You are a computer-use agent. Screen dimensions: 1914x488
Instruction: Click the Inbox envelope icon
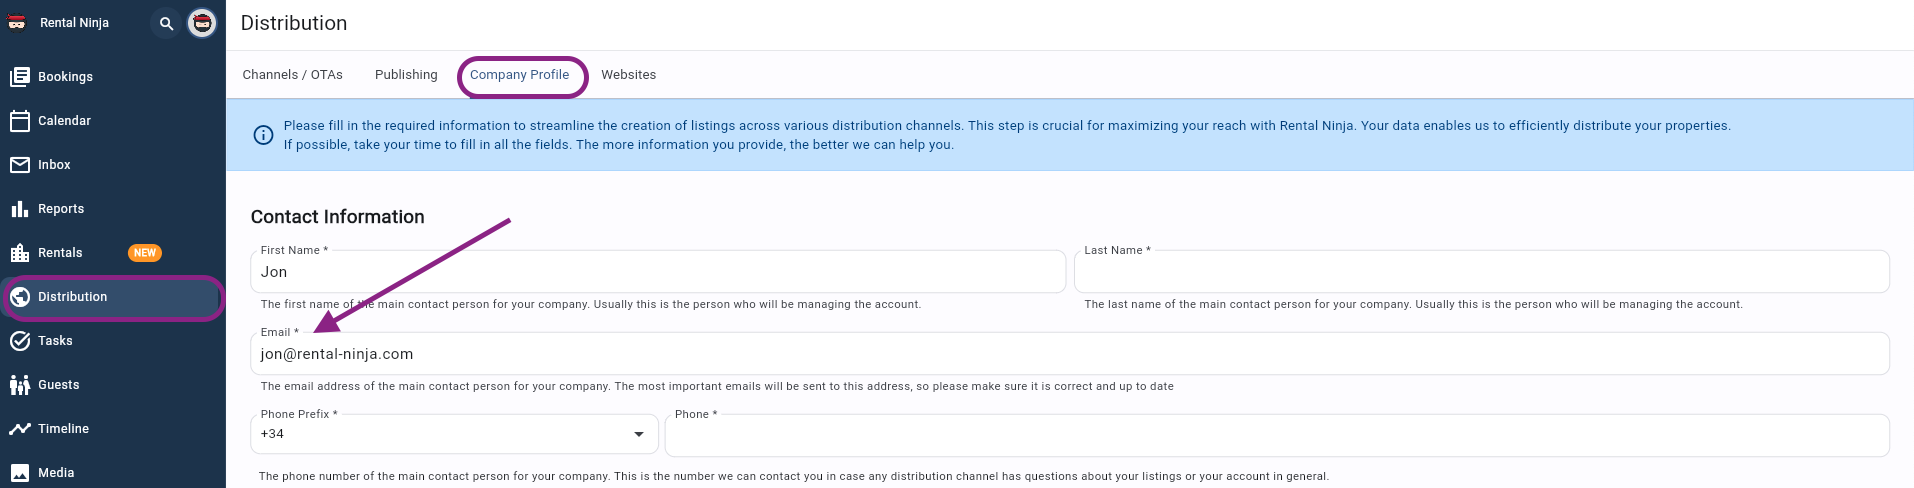click(20, 165)
